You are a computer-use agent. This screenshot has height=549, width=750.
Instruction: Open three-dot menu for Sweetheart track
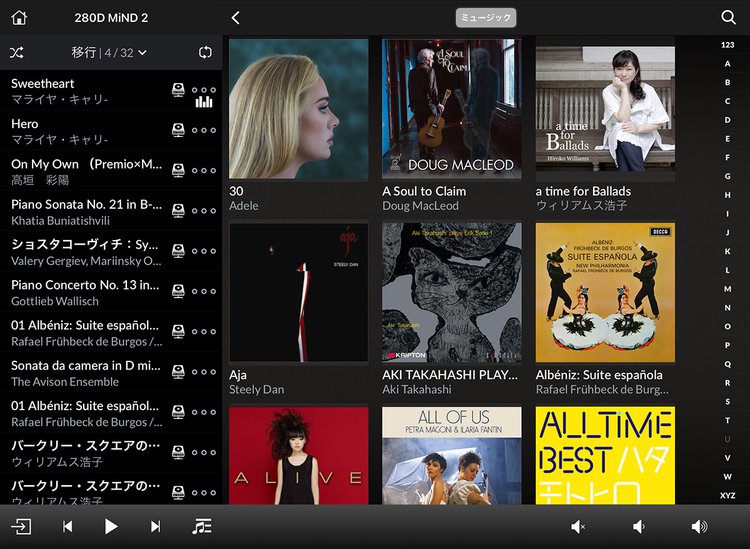[x=204, y=88]
